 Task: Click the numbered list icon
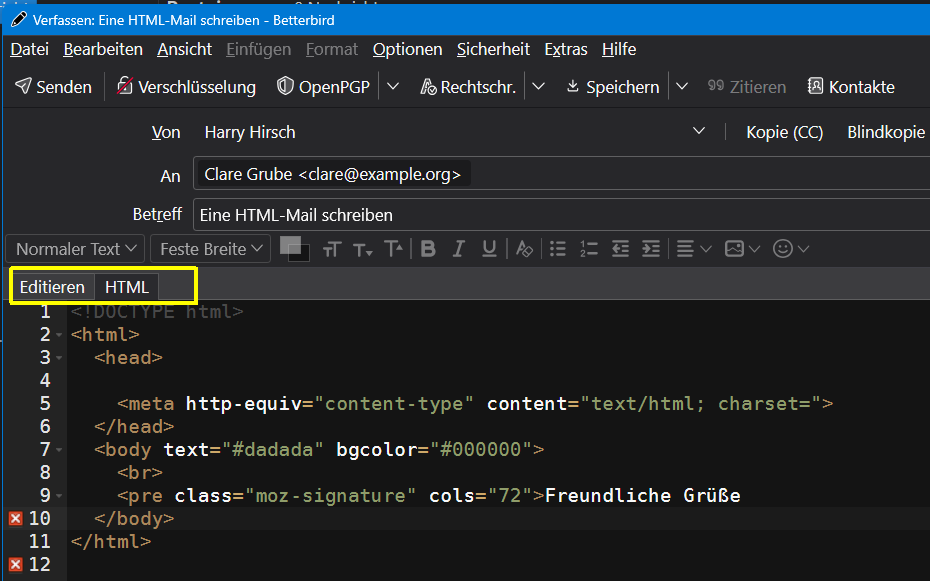click(x=589, y=249)
